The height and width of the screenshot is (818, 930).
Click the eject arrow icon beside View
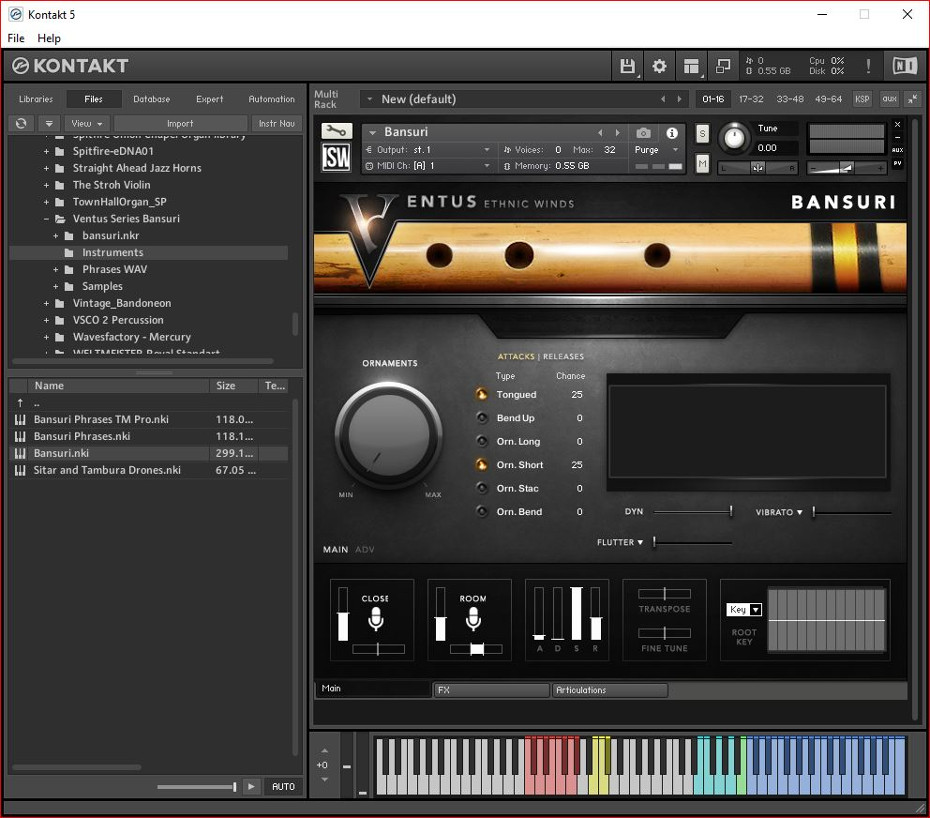49,123
